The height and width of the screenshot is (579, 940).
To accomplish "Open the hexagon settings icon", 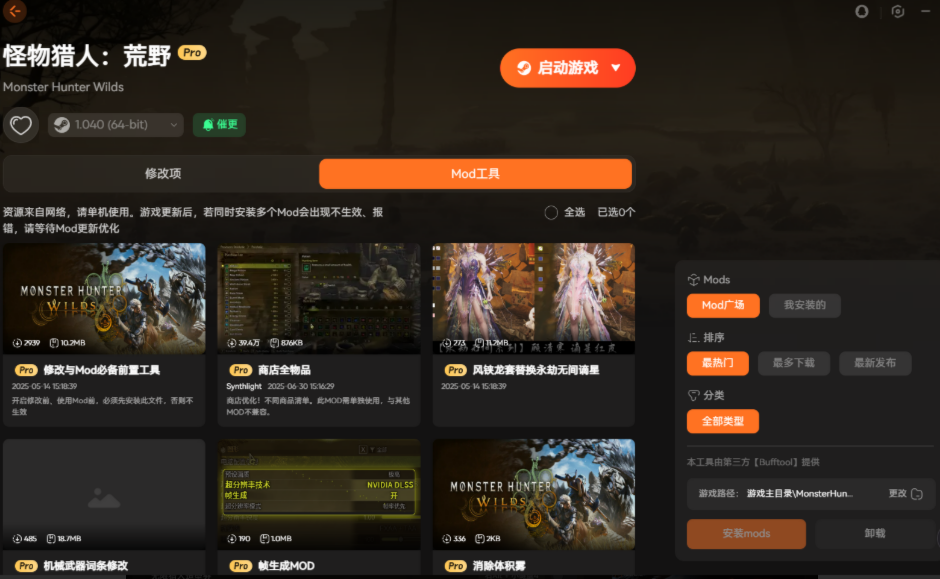I will click(x=897, y=12).
